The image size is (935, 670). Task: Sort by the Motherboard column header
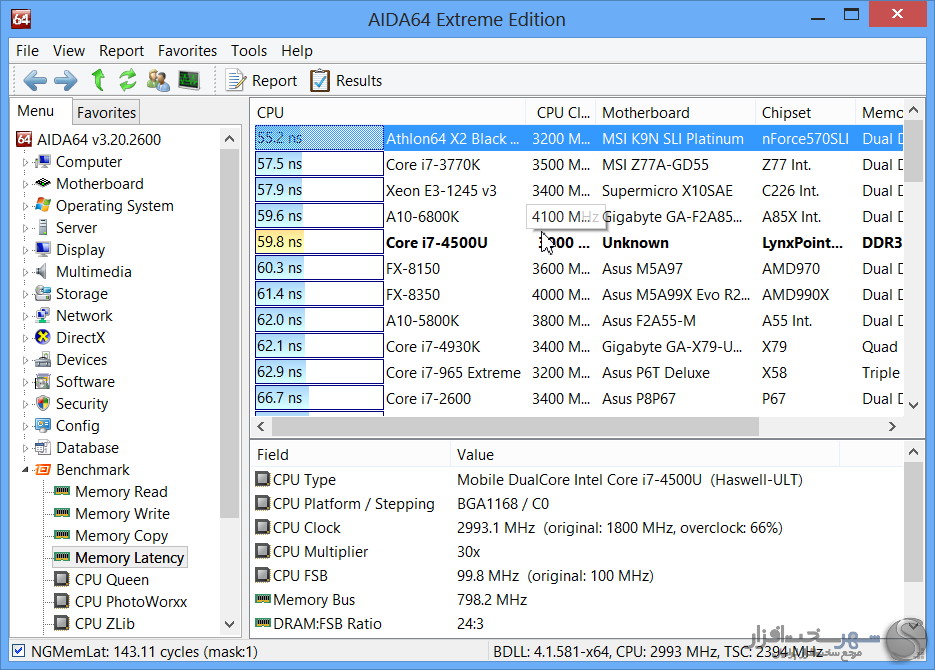pos(645,113)
